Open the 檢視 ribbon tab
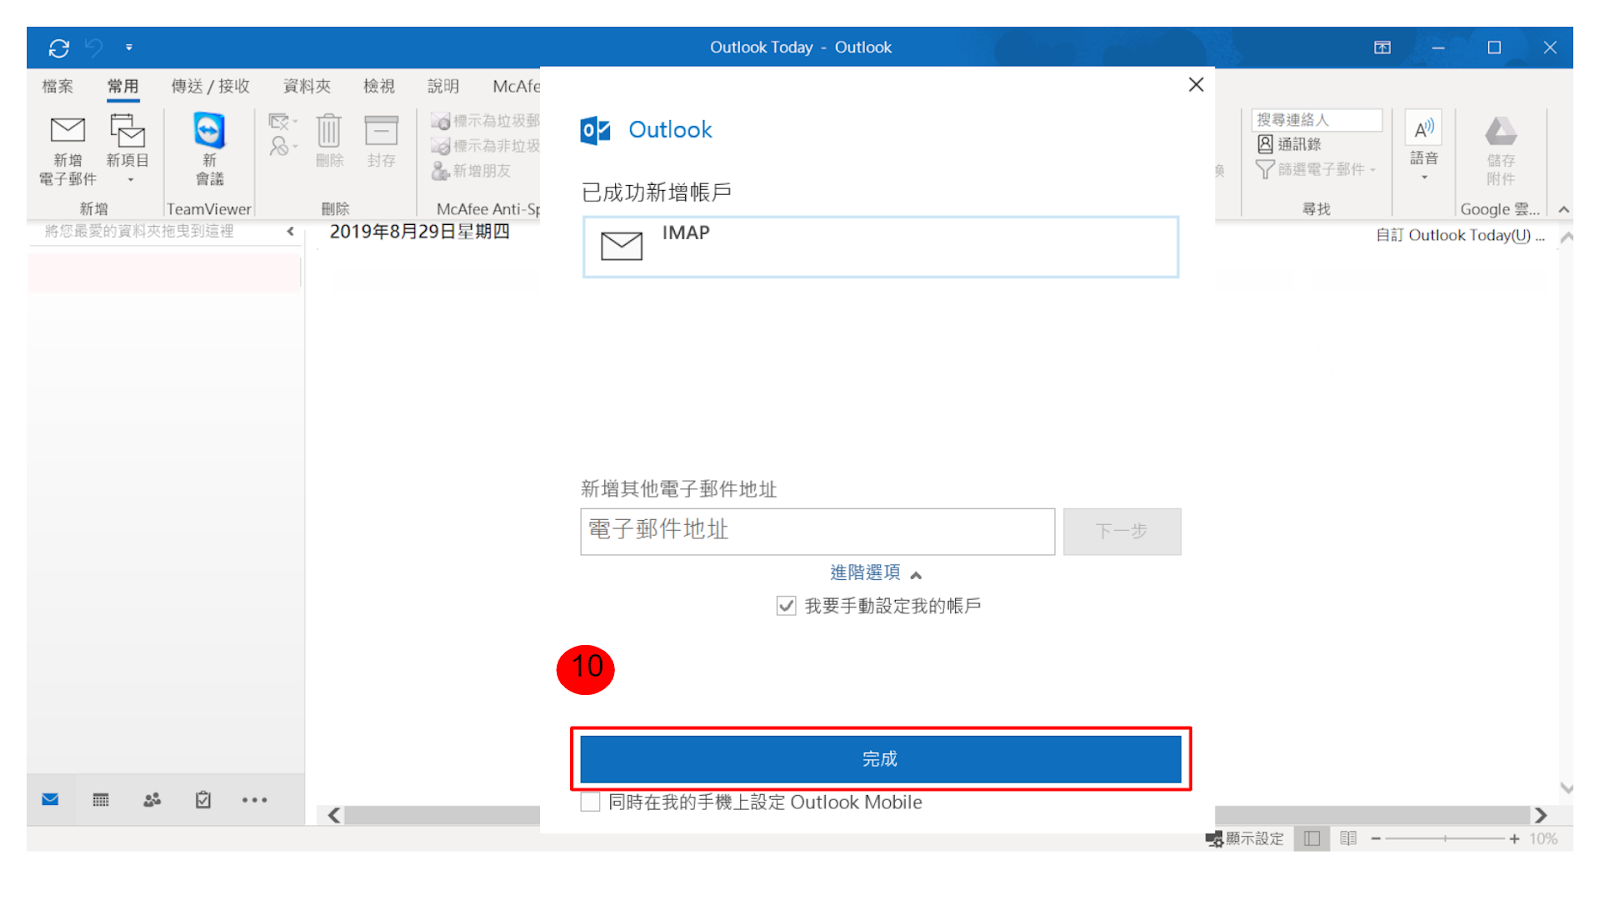This screenshot has height=900, width=1600. (x=379, y=86)
